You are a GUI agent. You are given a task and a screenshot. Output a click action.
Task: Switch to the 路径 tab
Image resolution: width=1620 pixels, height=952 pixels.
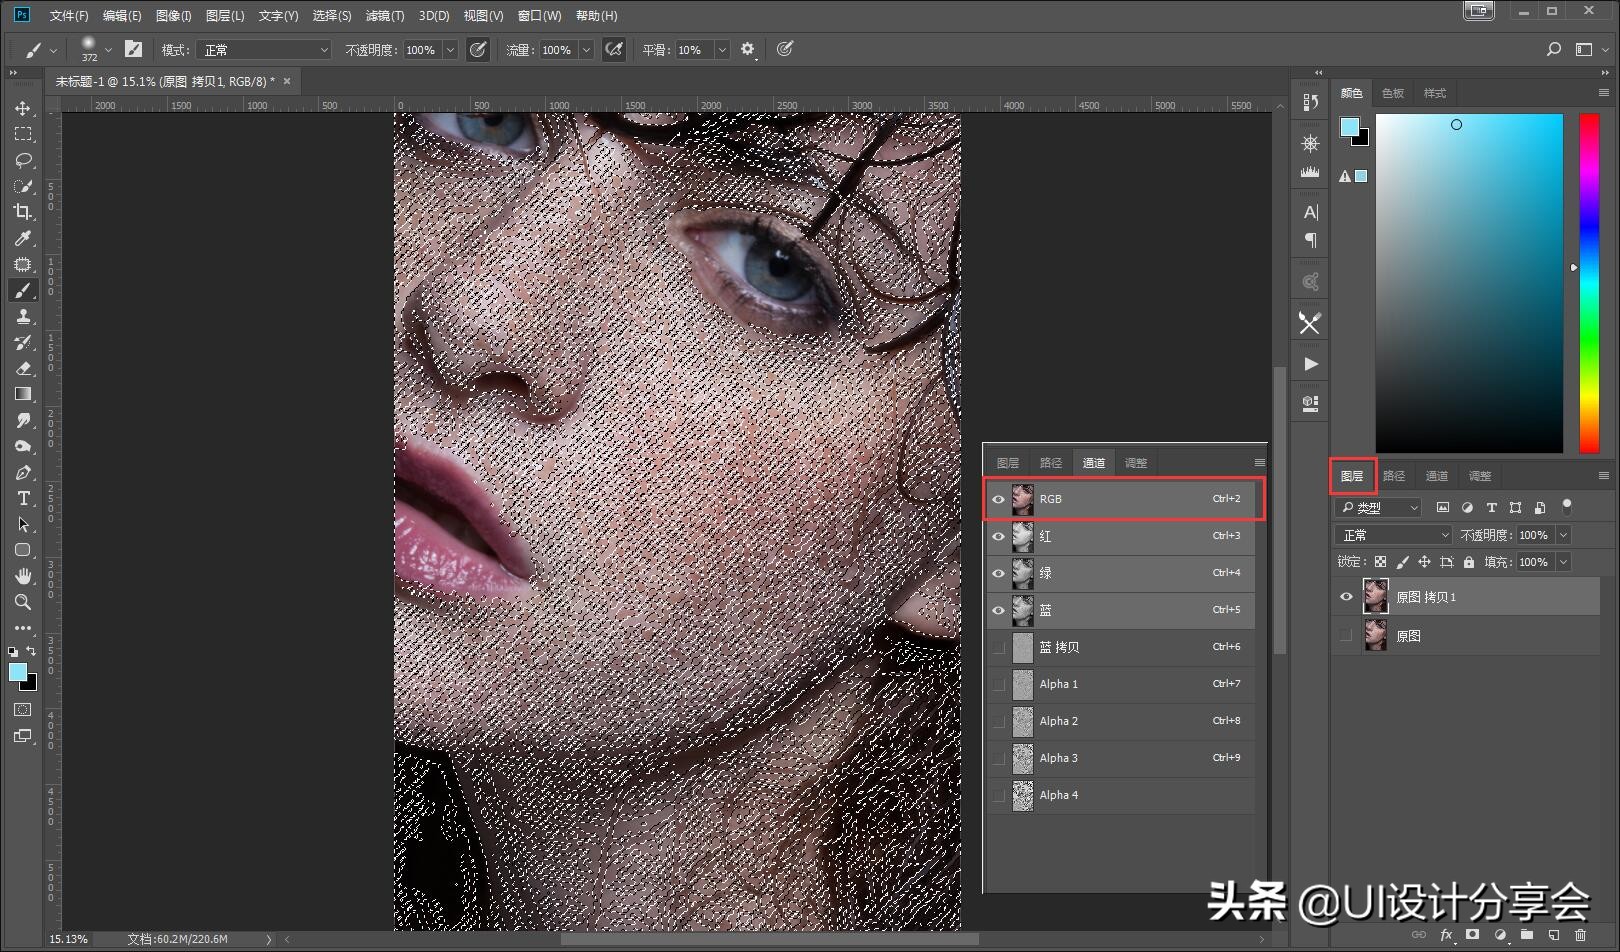pyautogui.click(x=1050, y=461)
